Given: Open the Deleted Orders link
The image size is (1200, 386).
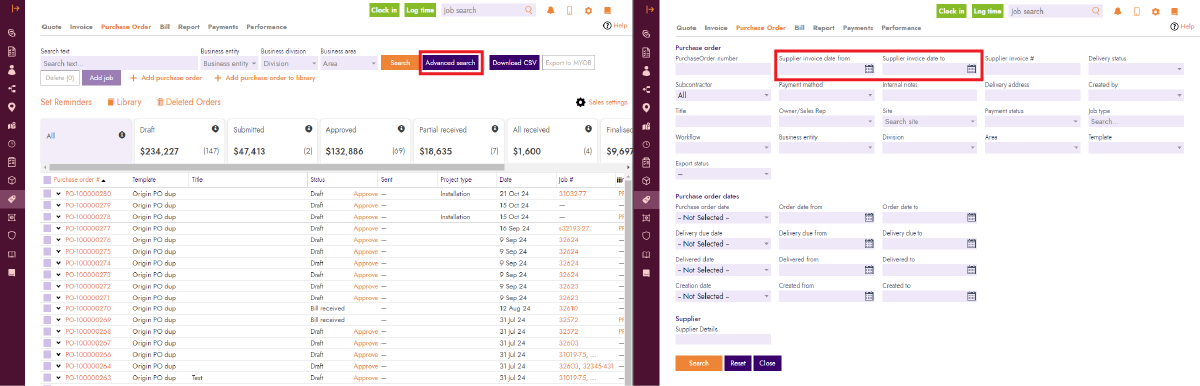Looking at the screenshot, I should (188, 102).
